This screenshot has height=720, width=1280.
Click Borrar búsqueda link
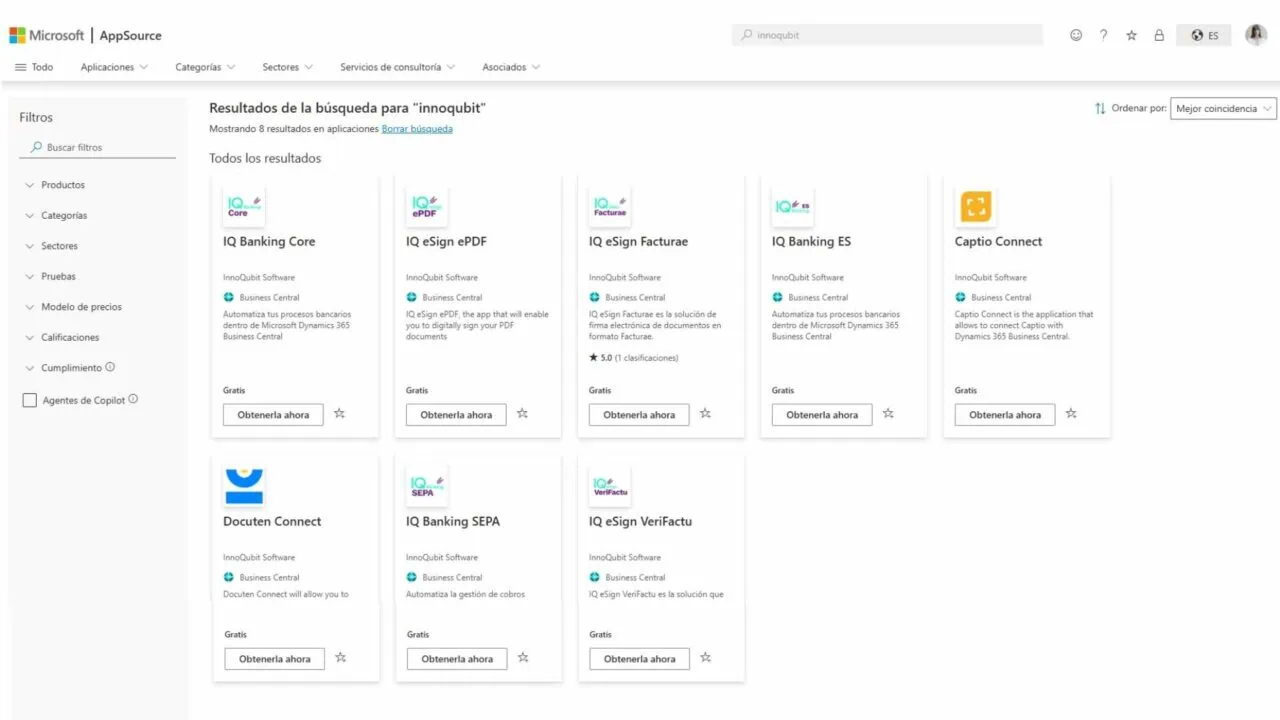point(417,129)
